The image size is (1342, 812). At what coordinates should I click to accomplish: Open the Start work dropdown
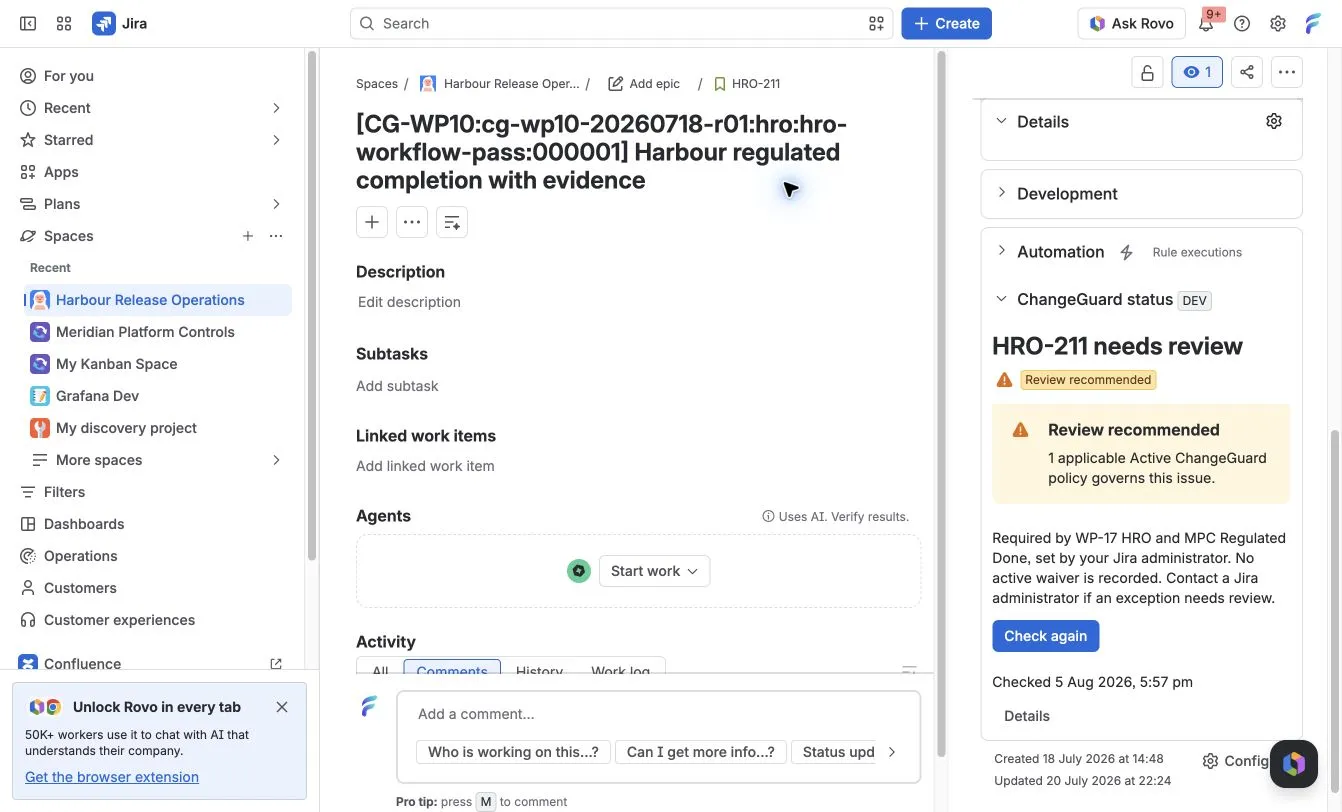[654, 571]
